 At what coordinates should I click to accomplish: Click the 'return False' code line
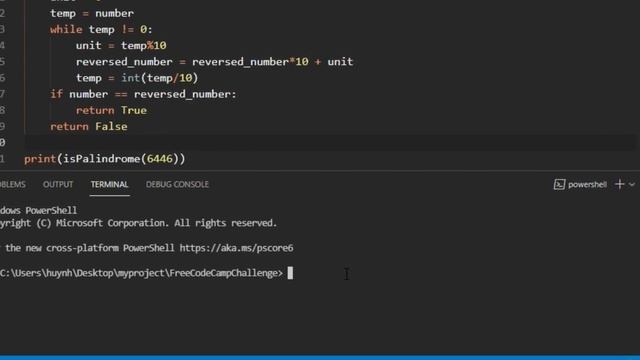pyautogui.click(x=89, y=127)
